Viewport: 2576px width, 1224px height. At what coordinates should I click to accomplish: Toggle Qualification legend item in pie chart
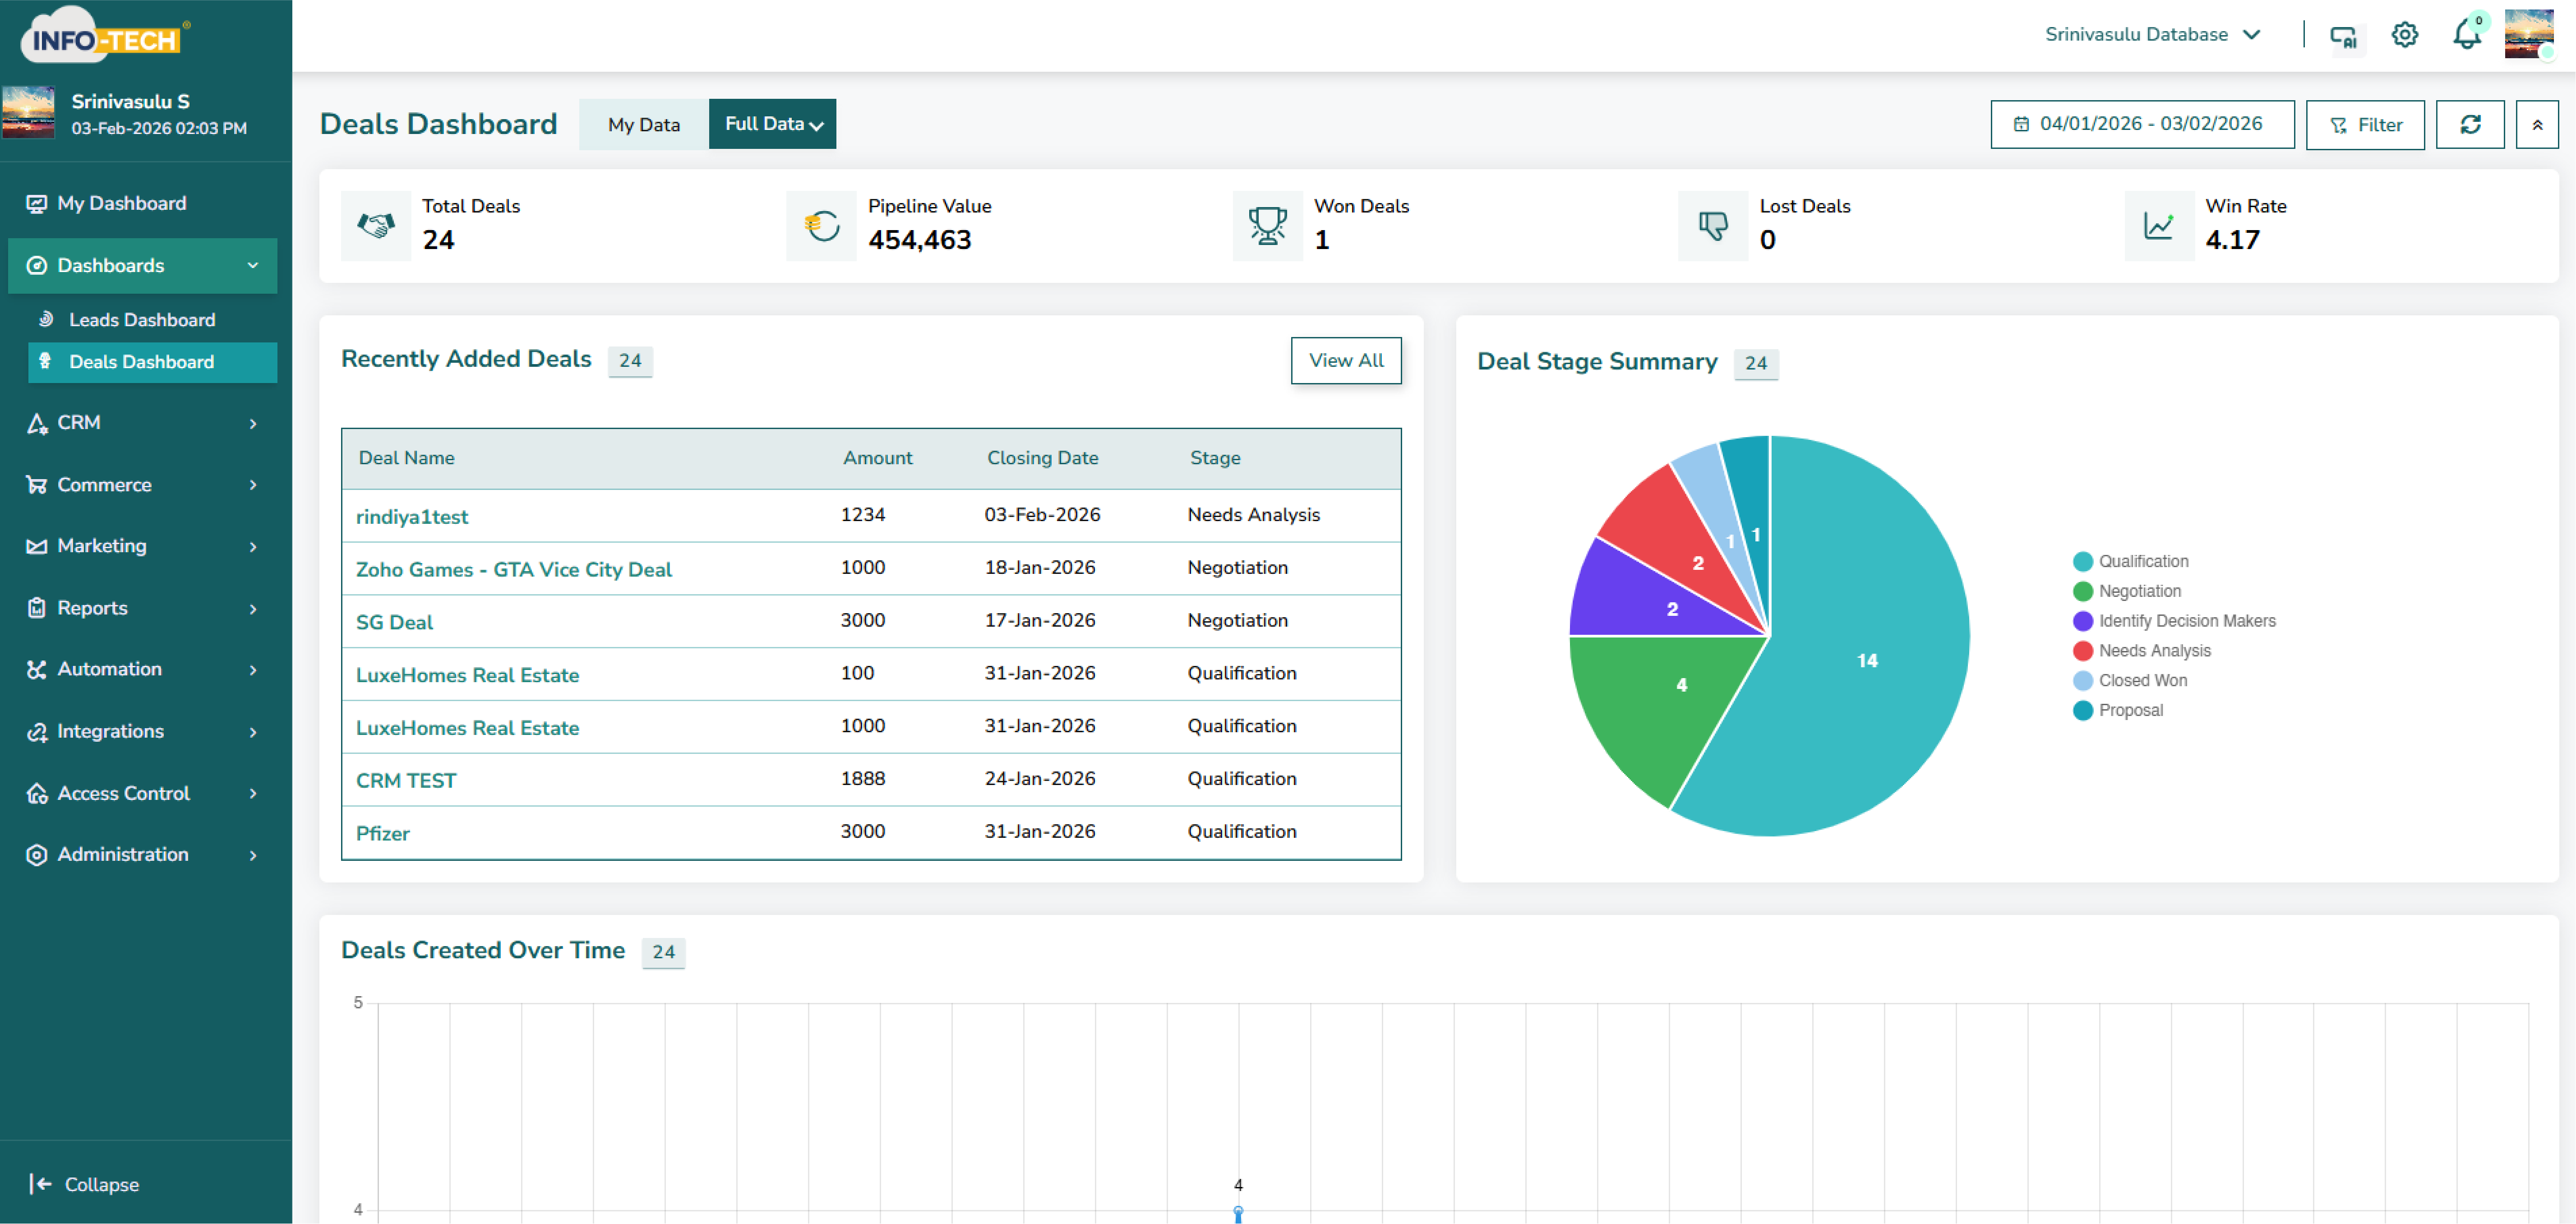[2142, 561]
